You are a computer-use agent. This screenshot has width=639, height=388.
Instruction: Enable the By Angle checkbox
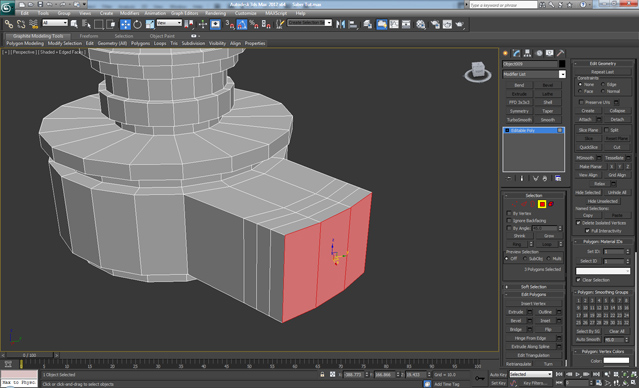coord(509,228)
